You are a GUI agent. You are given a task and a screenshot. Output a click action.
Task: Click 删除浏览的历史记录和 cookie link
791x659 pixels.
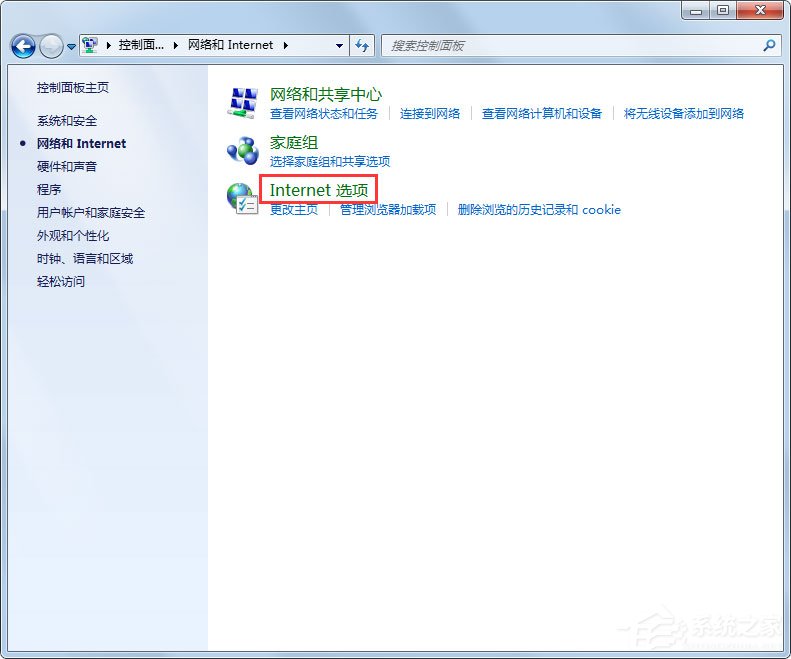(x=539, y=210)
